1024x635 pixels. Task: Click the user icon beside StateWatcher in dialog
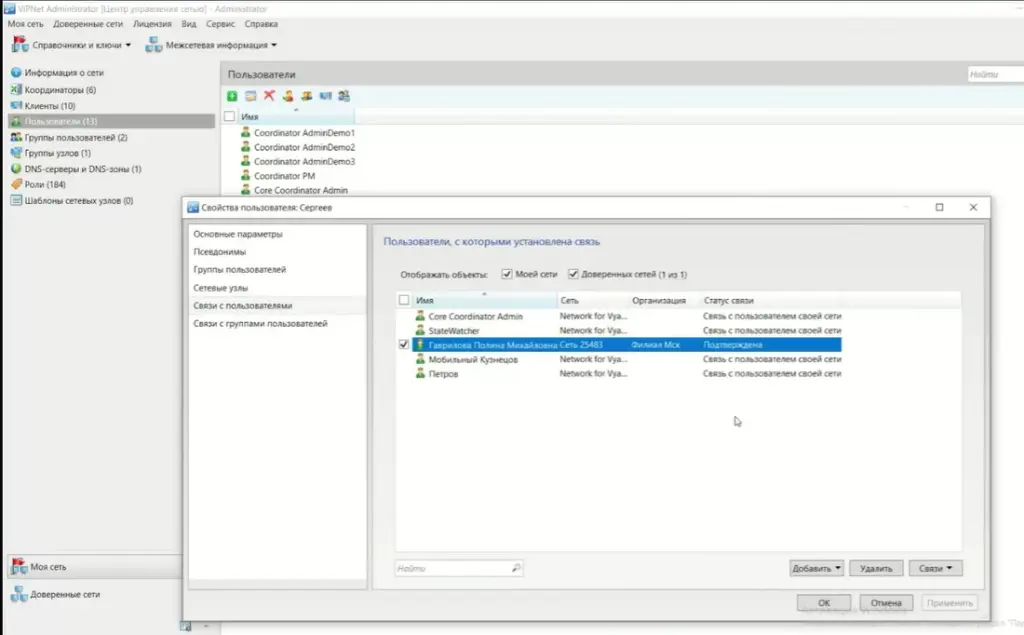point(420,330)
